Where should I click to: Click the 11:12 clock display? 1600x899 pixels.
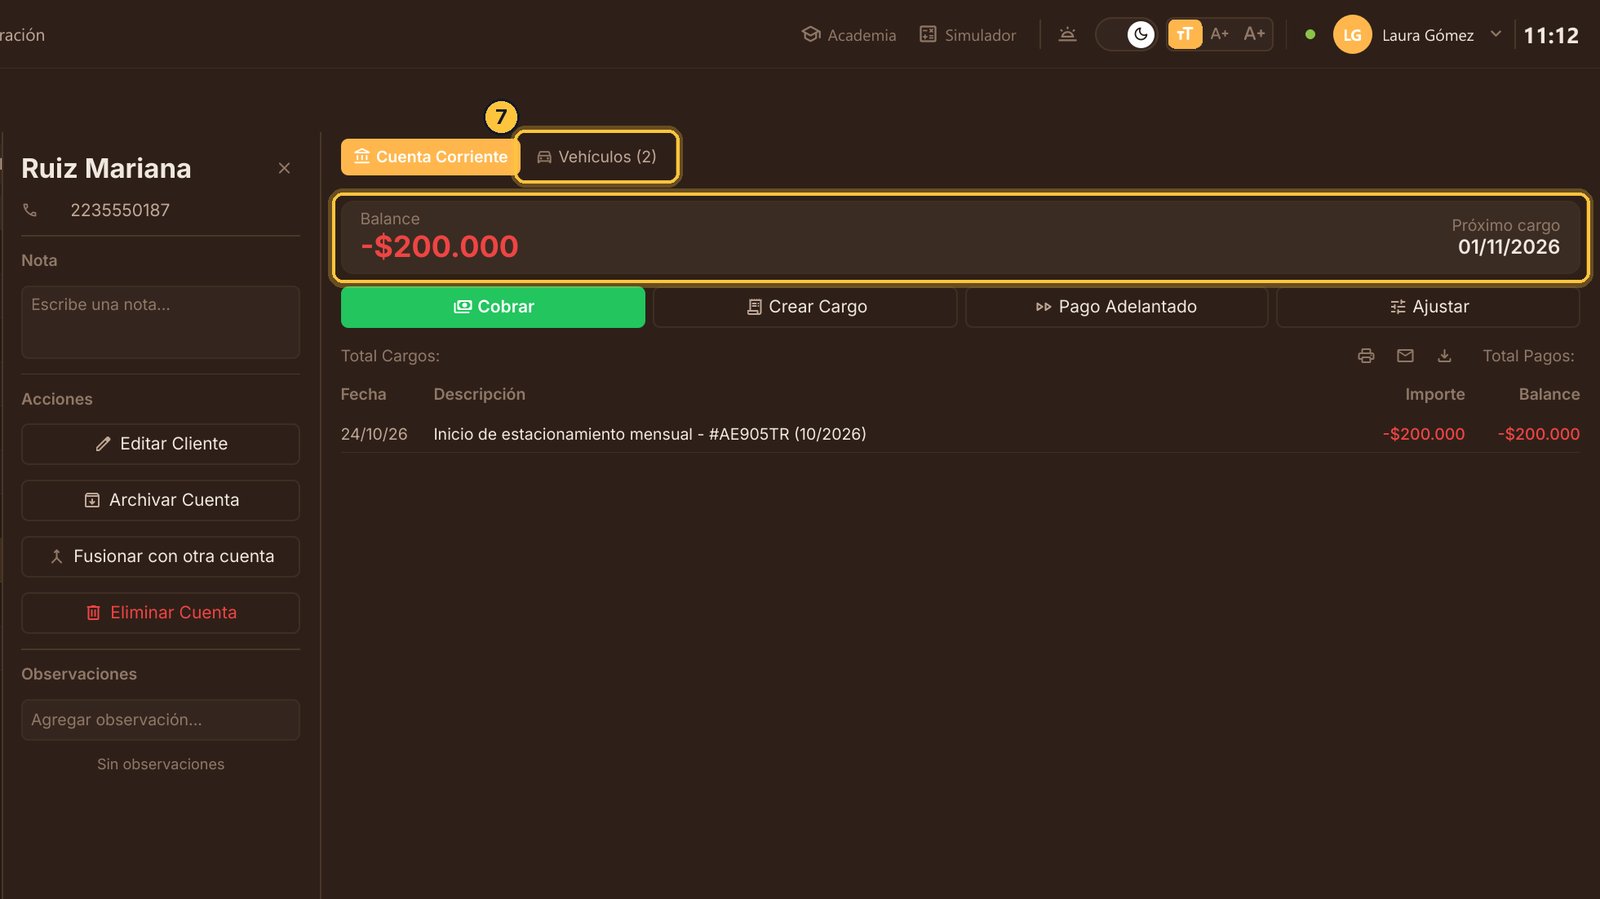click(1551, 36)
